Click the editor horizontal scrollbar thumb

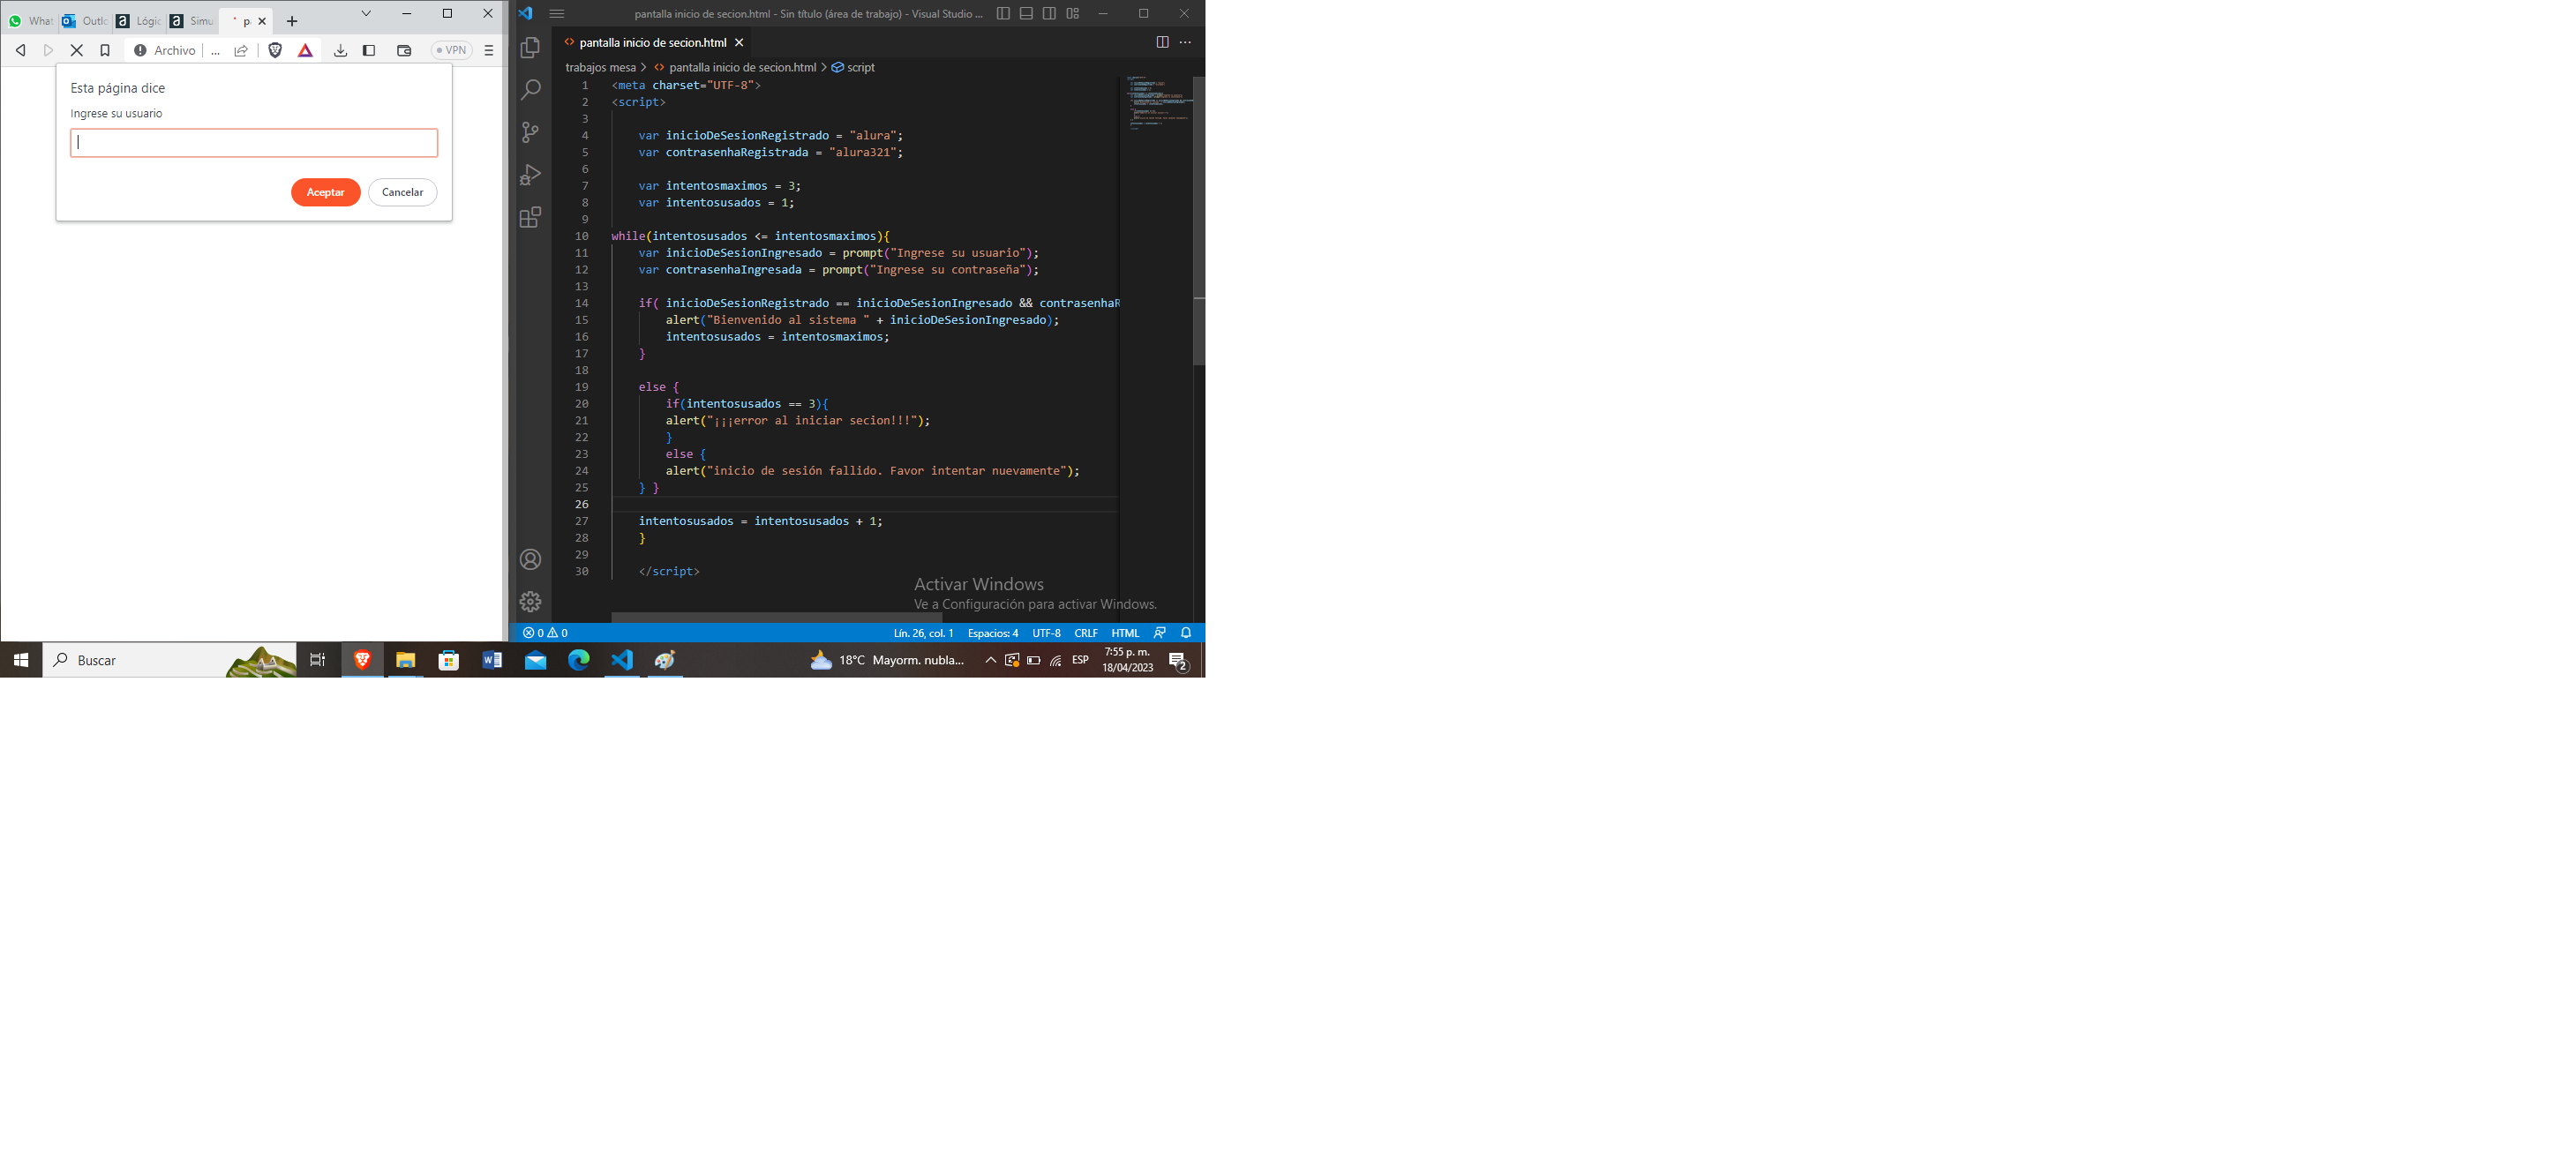[x=776, y=617]
